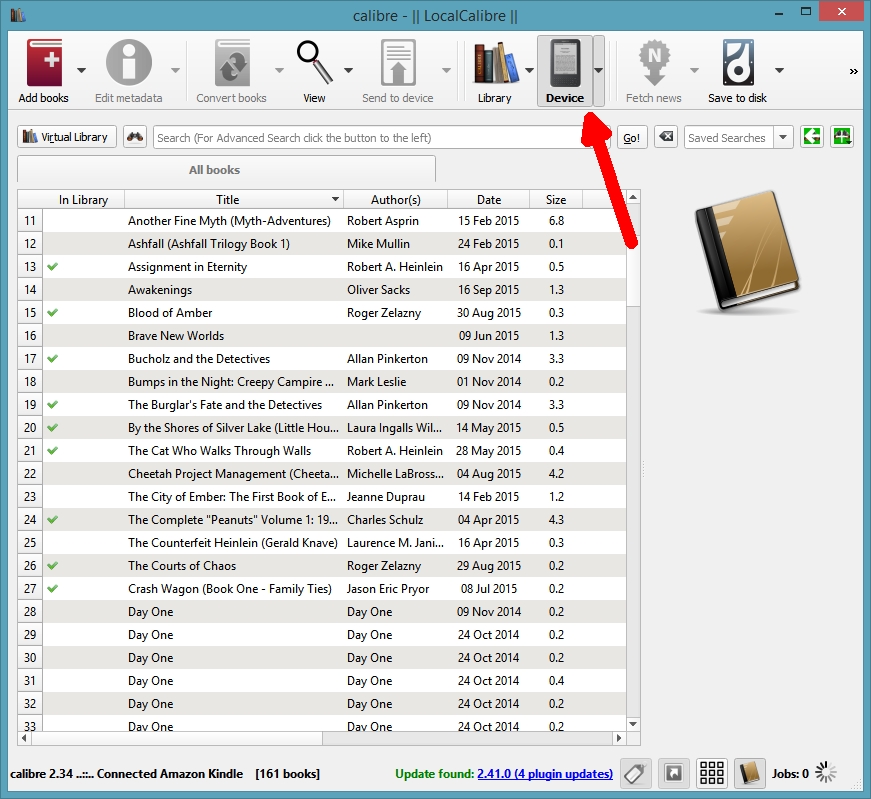
Task: Sort by the Author(s) column header
Action: point(396,199)
